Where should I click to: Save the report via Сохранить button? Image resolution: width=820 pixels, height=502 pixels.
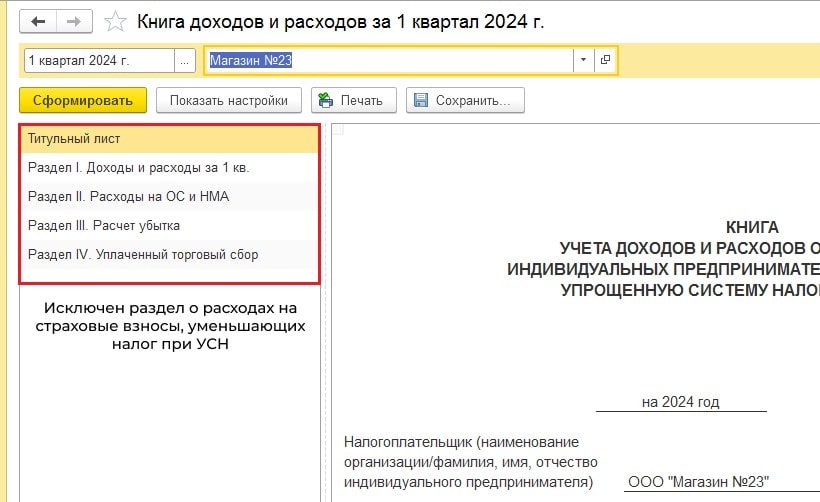[x=465, y=100]
